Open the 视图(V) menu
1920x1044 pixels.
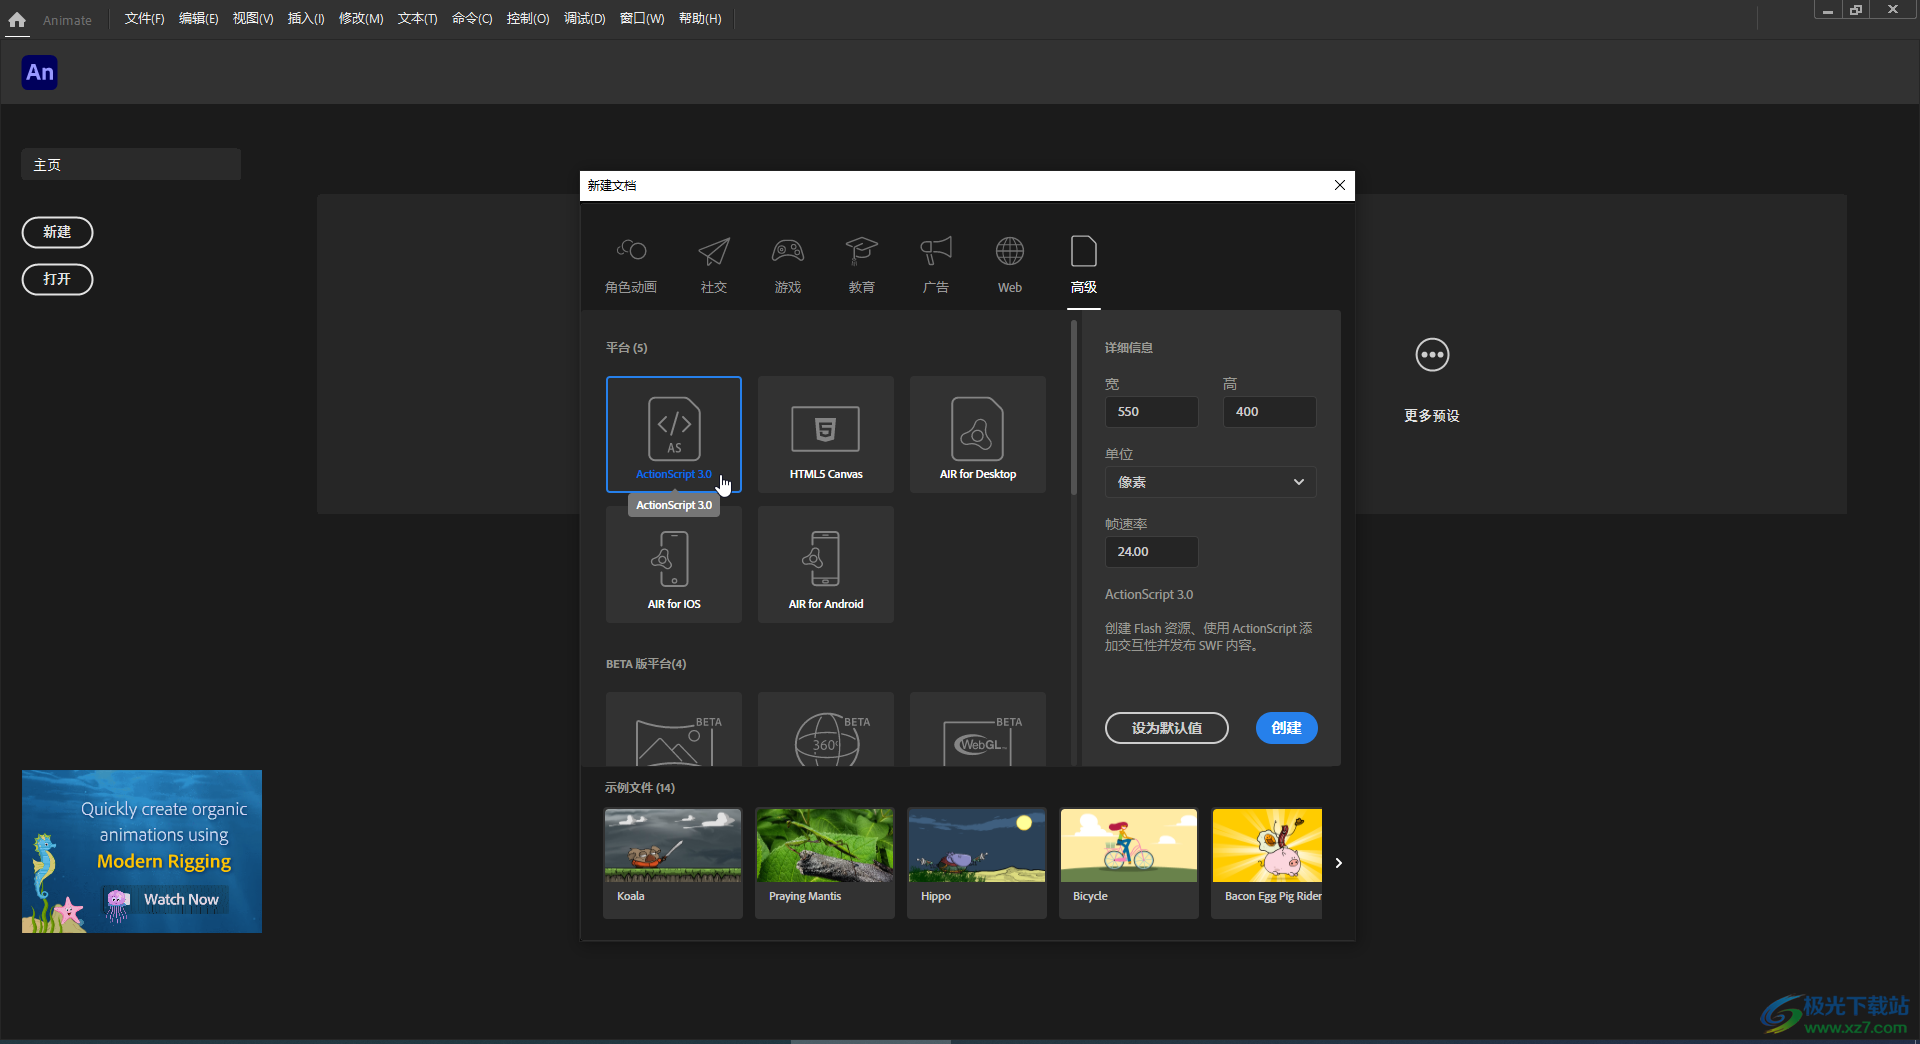(x=253, y=19)
